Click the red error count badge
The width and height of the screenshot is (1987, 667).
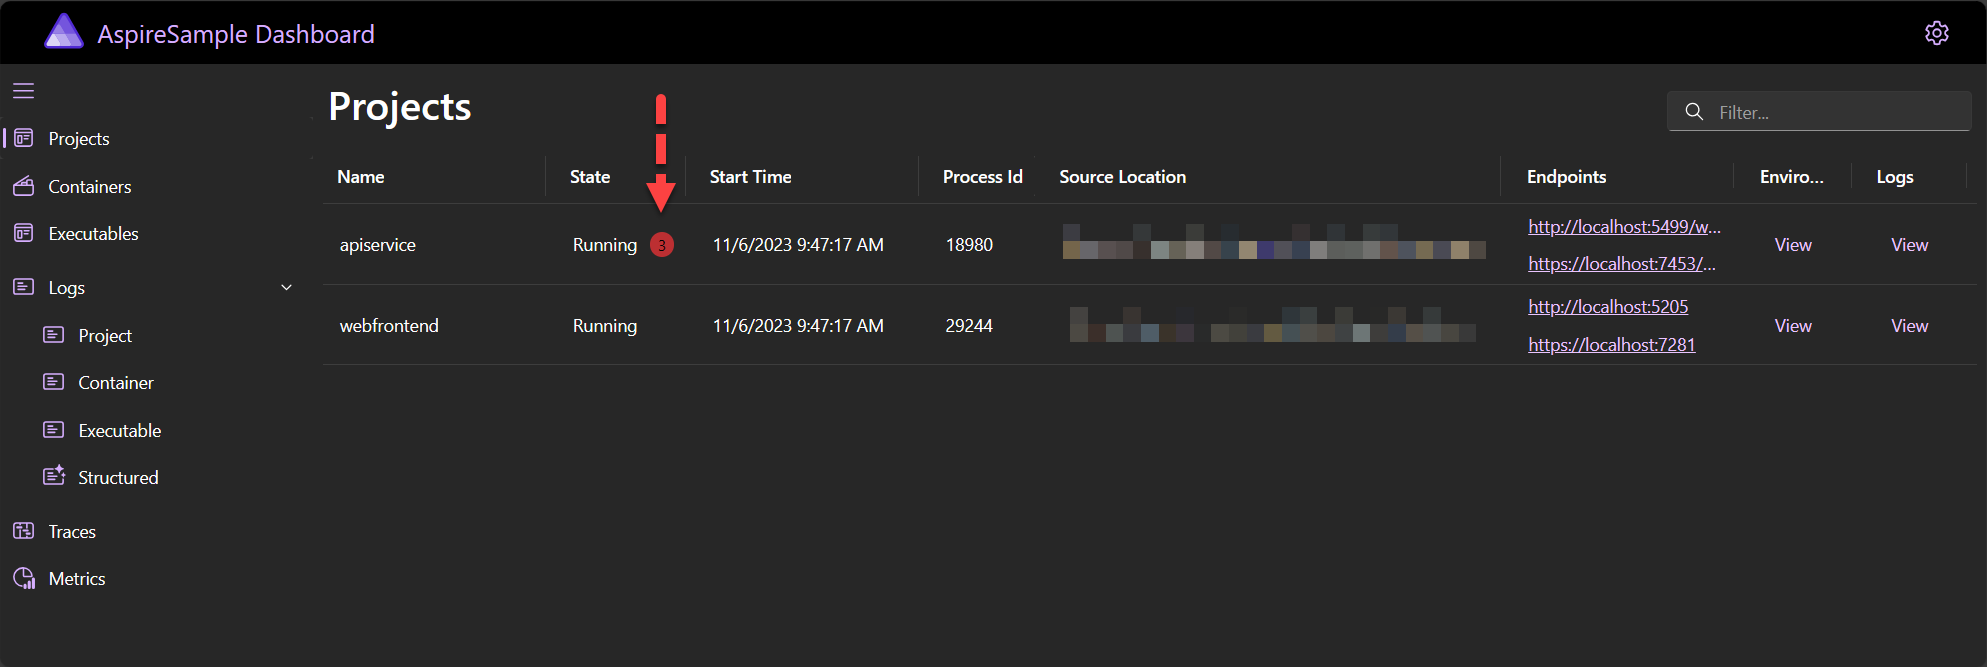(x=662, y=245)
